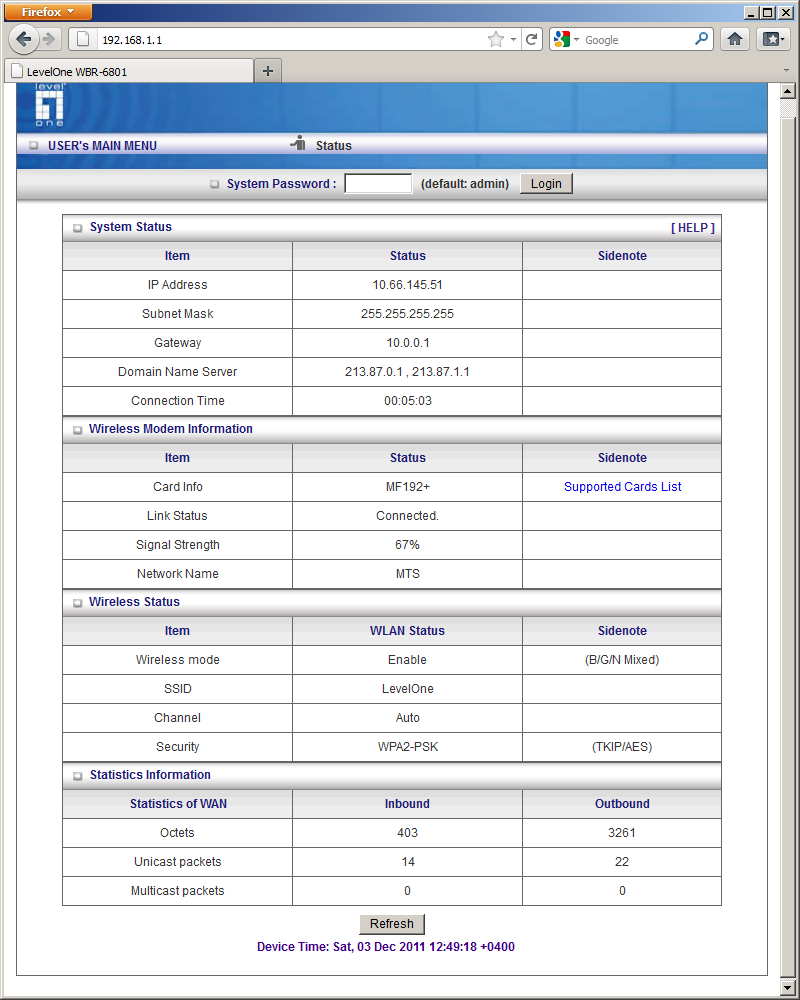
Task: Open the Google search engine selector
Action: click(x=566, y=40)
